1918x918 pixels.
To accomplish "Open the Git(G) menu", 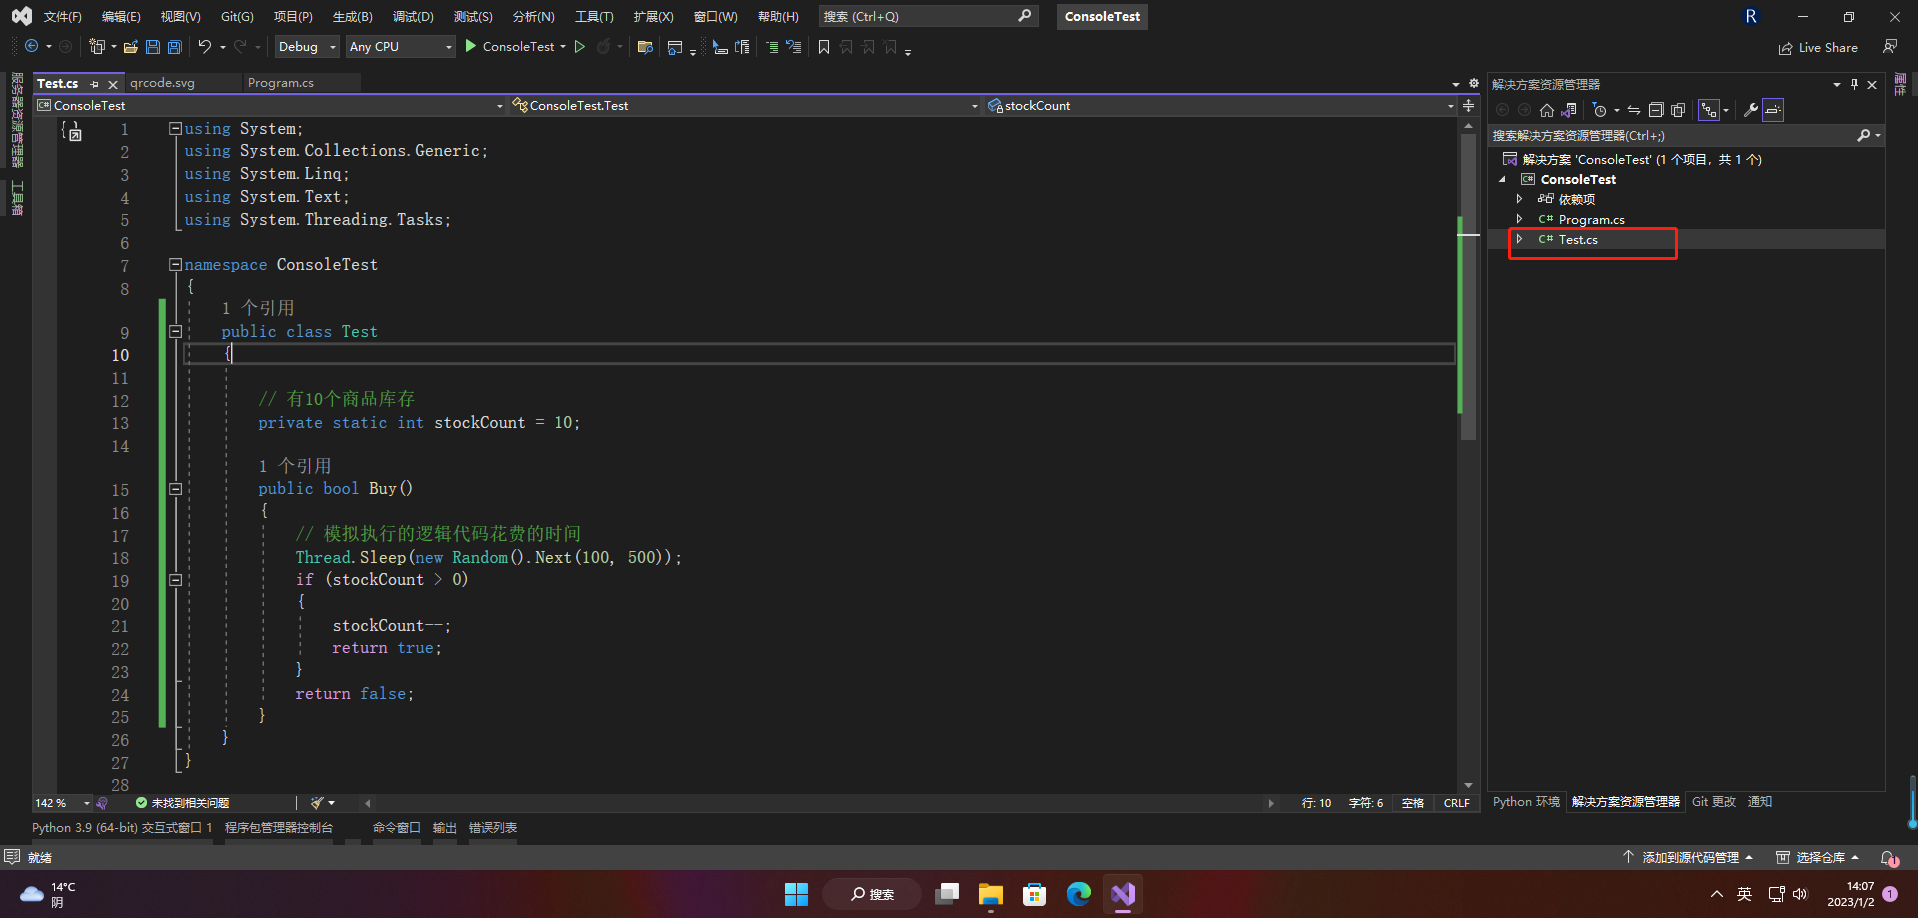I will [237, 17].
